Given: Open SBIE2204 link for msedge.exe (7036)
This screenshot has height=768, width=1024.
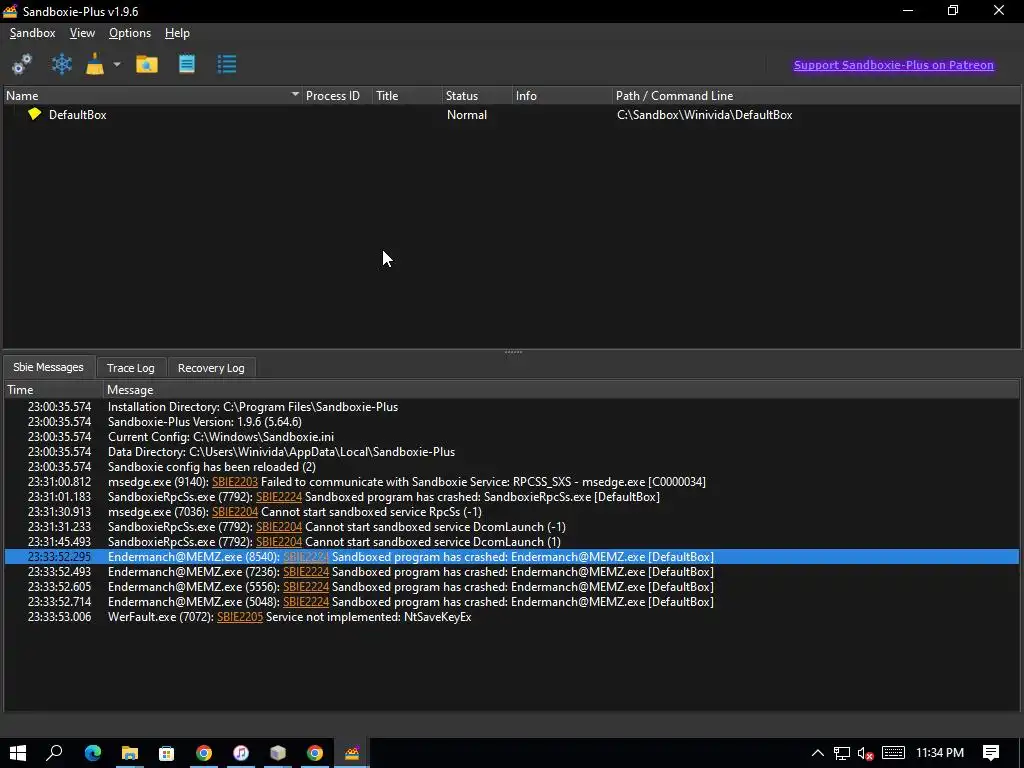Looking at the screenshot, I should click(234, 512).
